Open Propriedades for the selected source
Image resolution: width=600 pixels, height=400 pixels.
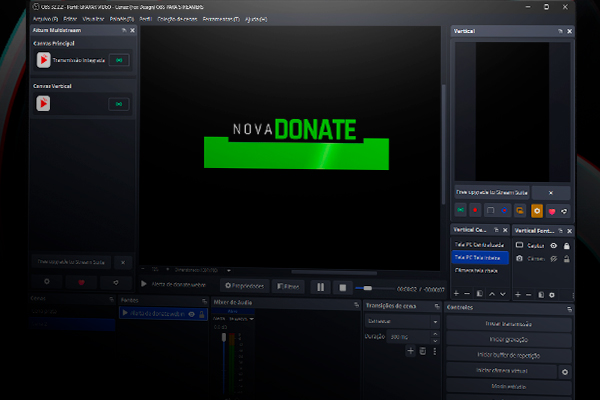coord(245,286)
